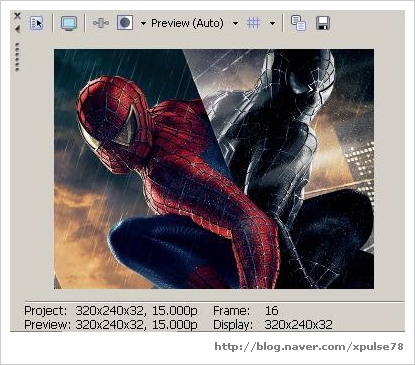415x365 pixels.
Task: Click the Display 320x240x32 text
Action: click(x=273, y=324)
